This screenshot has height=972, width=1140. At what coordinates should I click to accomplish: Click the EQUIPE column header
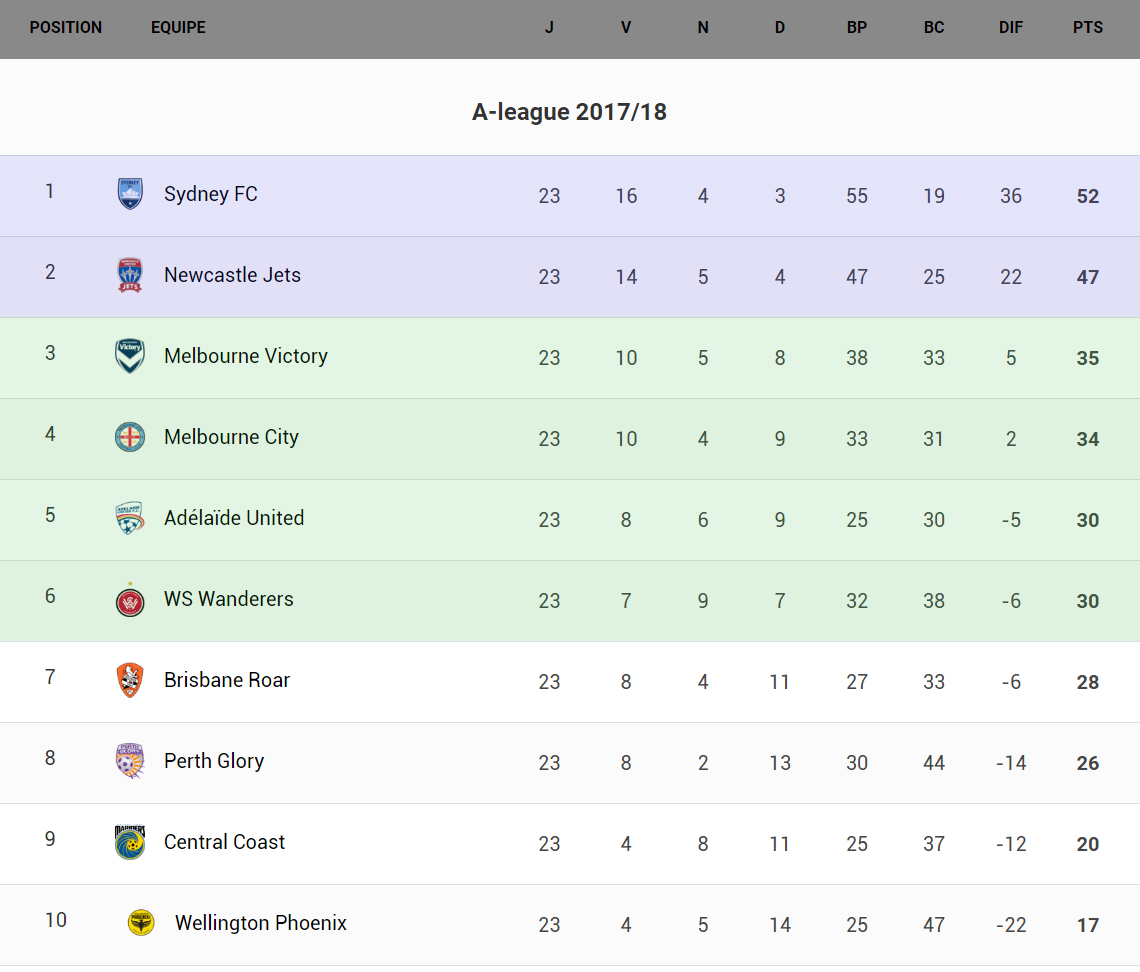pyautogui.click(x=178, y=28)
